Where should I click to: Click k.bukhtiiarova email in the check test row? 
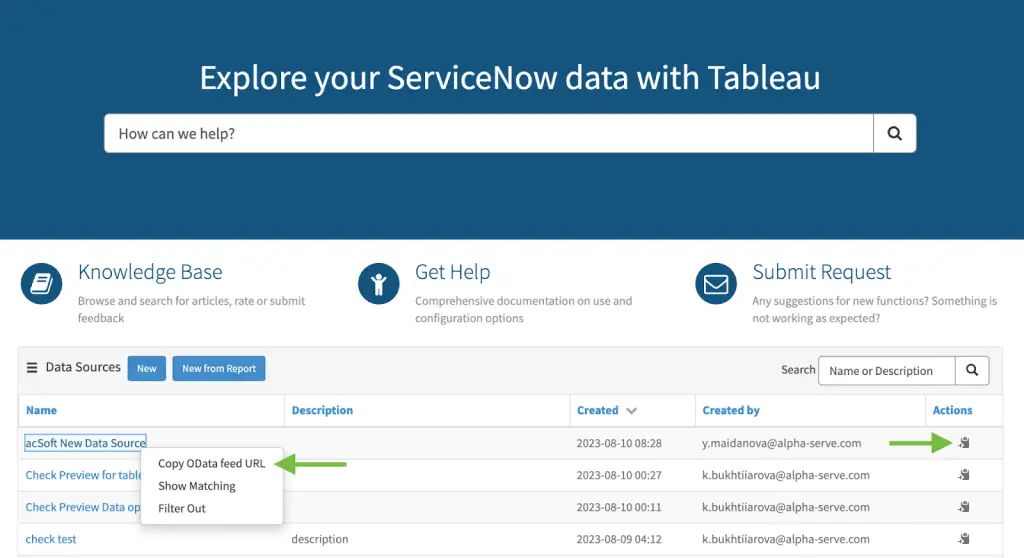click(x=786, y=539)
